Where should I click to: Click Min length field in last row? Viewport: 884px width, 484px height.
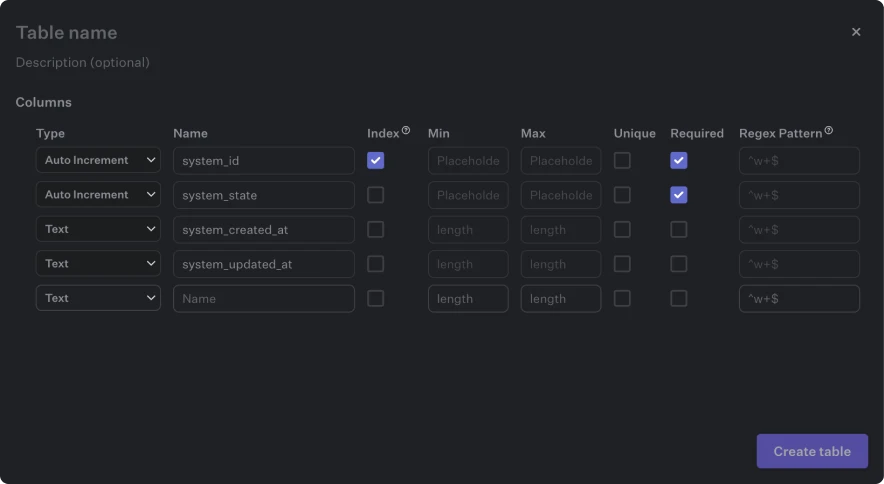468,299
